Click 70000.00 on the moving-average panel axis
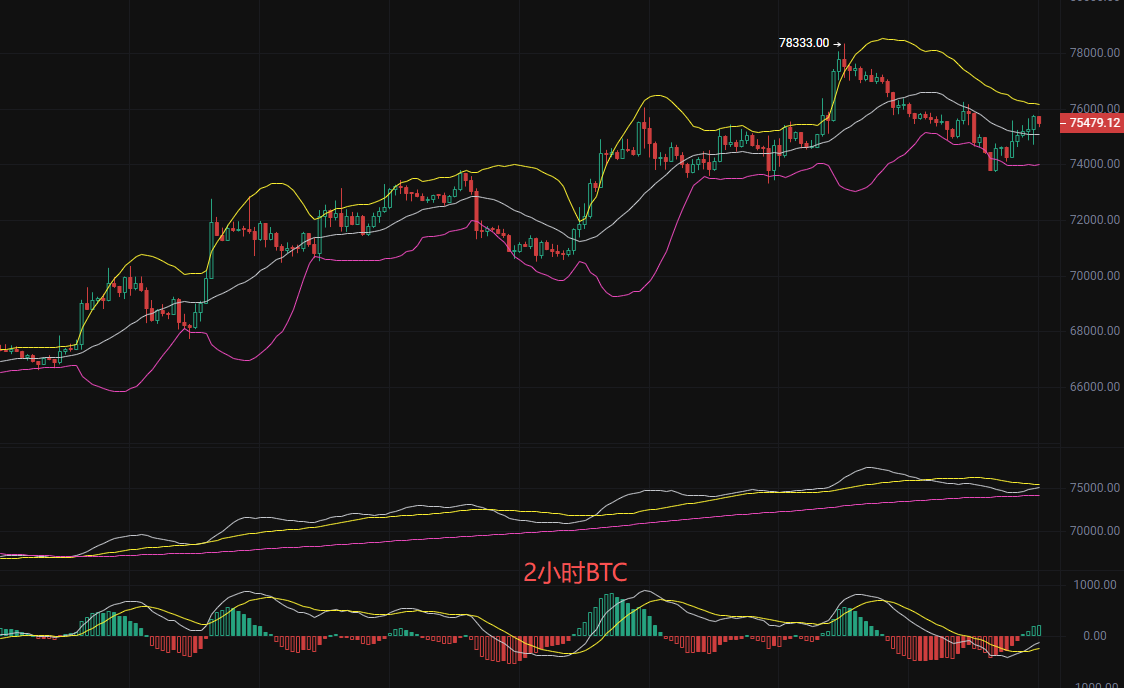The height and width of the screenshot is (688, 1124). tap(1092, 531)
